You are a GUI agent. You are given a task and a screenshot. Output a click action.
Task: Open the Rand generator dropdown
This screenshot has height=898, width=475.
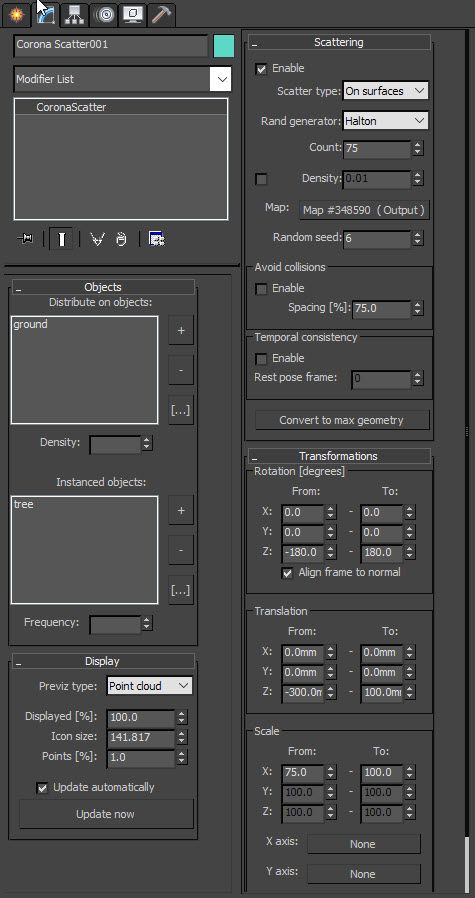tap(386, 121)
